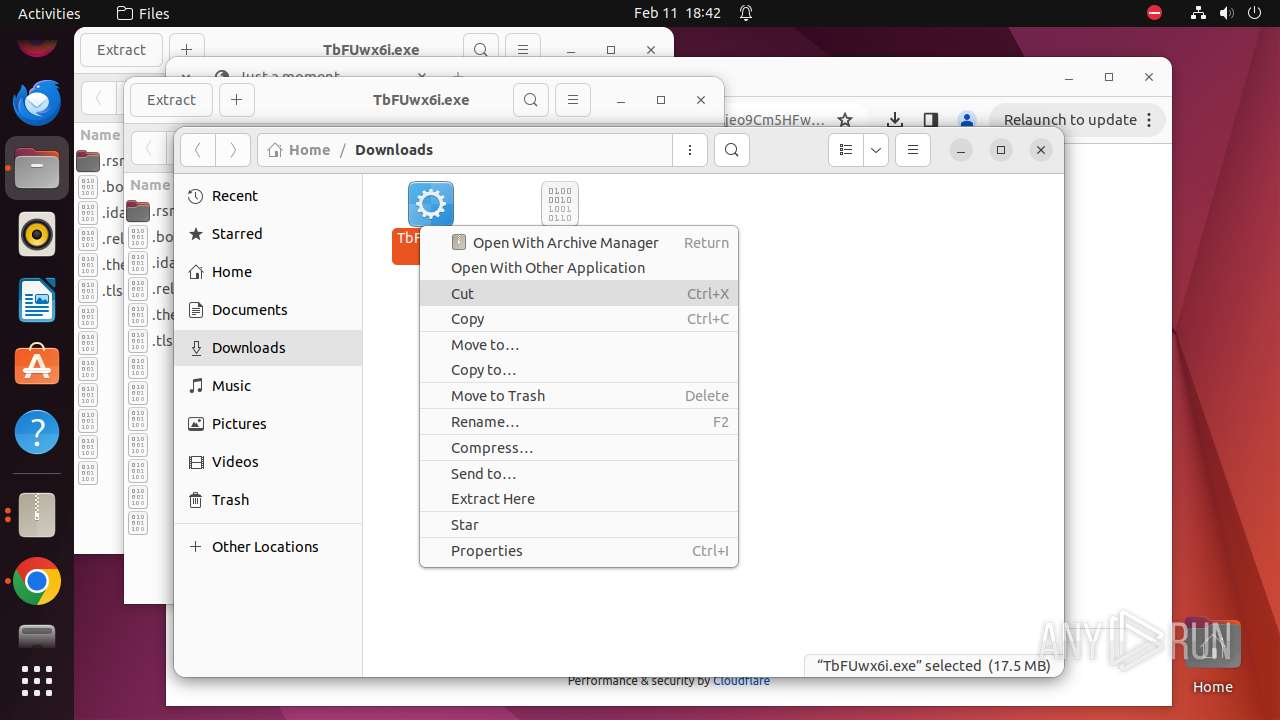This screenshot has height=720, width=1280.
Task: Open Google Chrome from the dock
Action: 37,581
